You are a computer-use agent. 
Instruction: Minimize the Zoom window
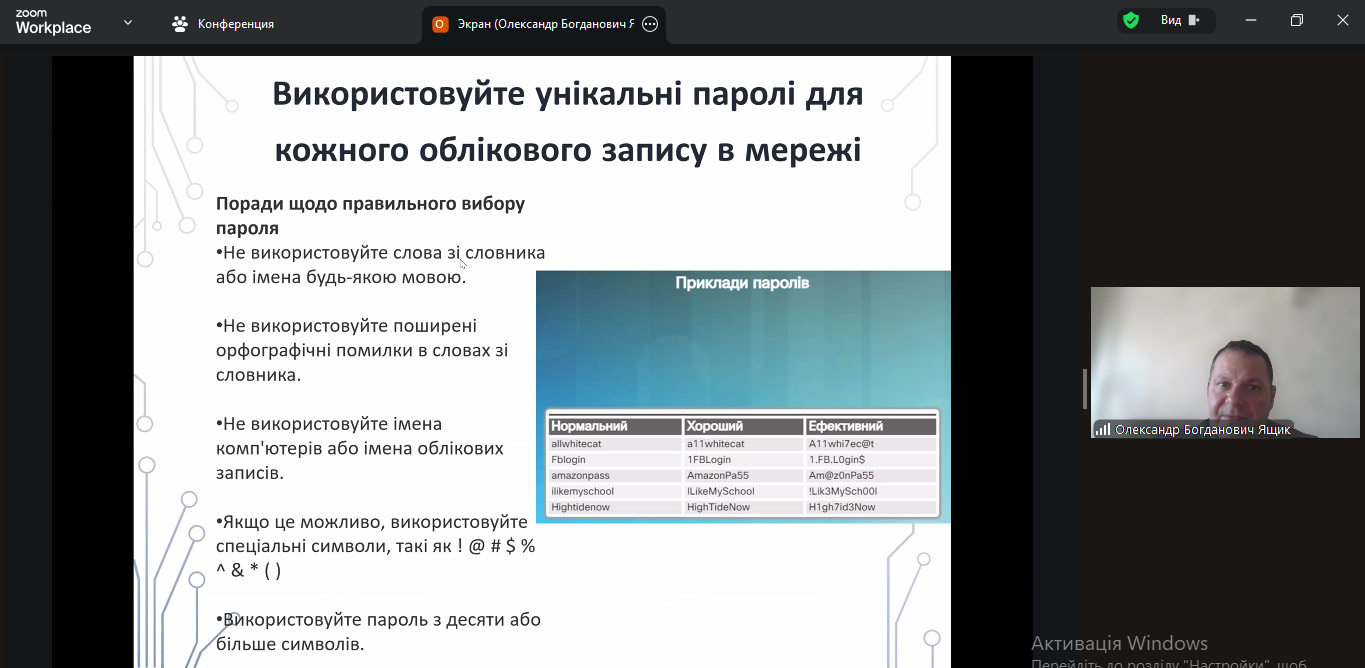click(1251, 21)
